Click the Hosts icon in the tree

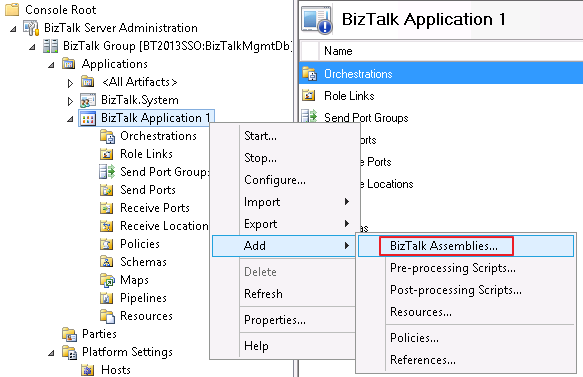tap(88, 370)
